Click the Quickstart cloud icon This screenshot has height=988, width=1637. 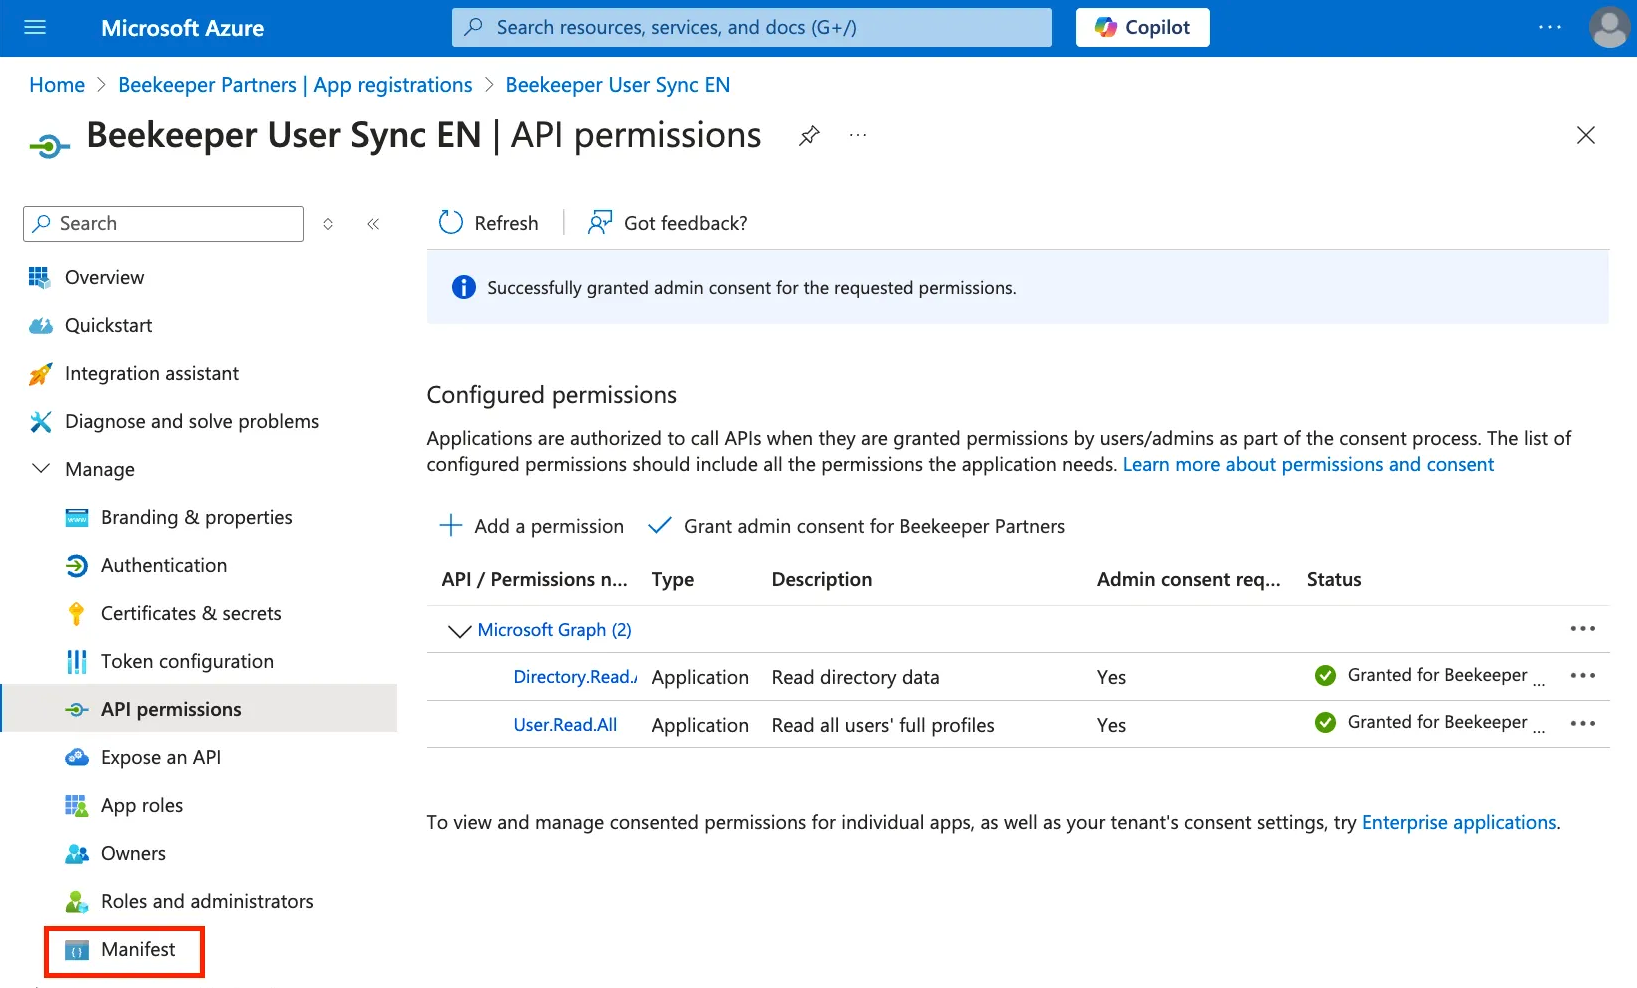(40, 326)
